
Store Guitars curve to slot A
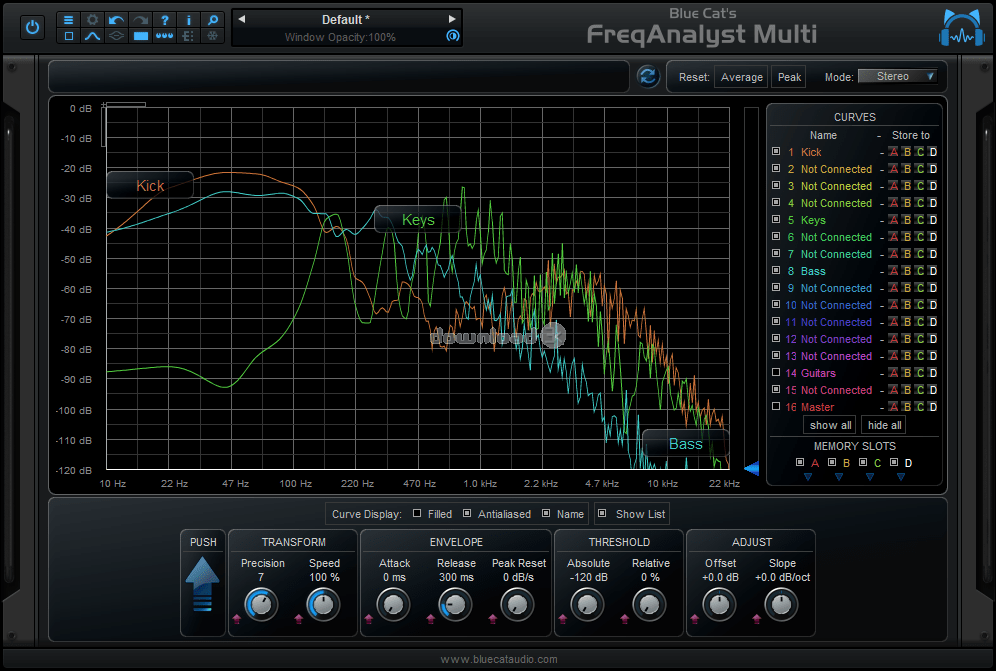(893, 373)
